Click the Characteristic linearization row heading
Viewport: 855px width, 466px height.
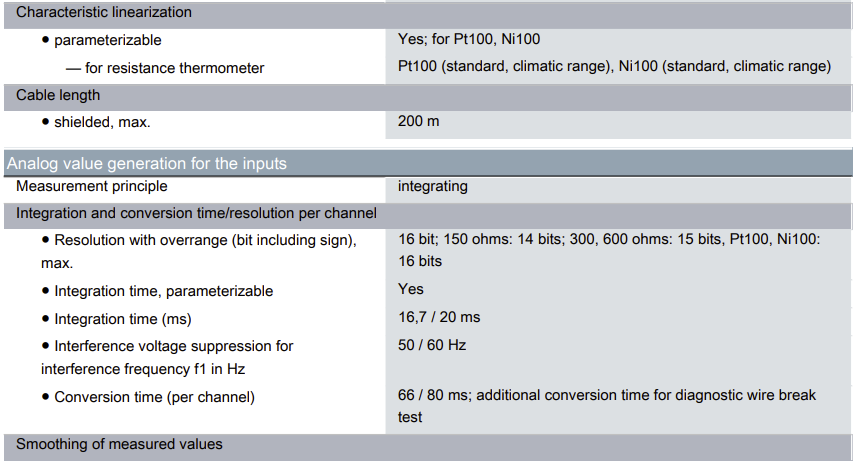(x=104, y=13)
